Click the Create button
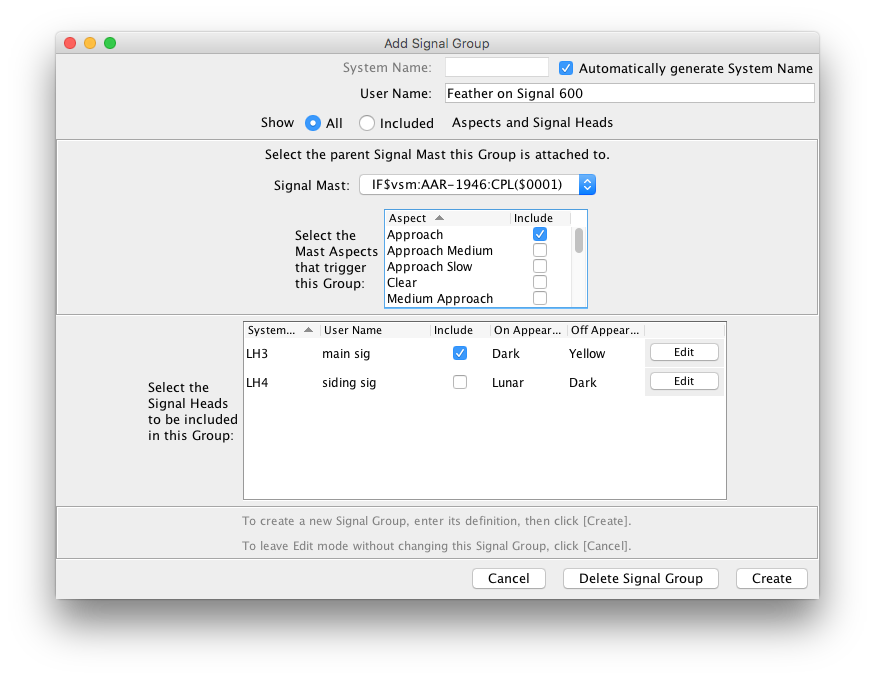875x679 pixels. [771, 578]
